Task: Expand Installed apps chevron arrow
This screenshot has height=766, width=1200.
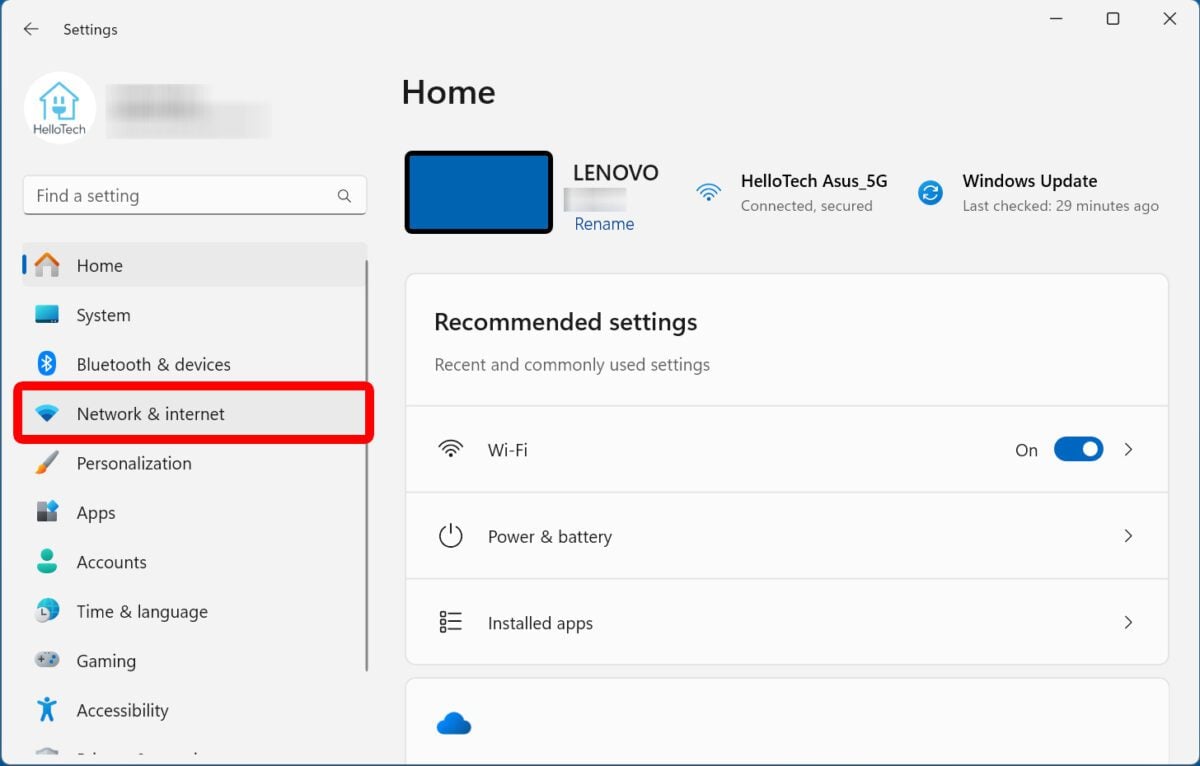Action: 1128,622
